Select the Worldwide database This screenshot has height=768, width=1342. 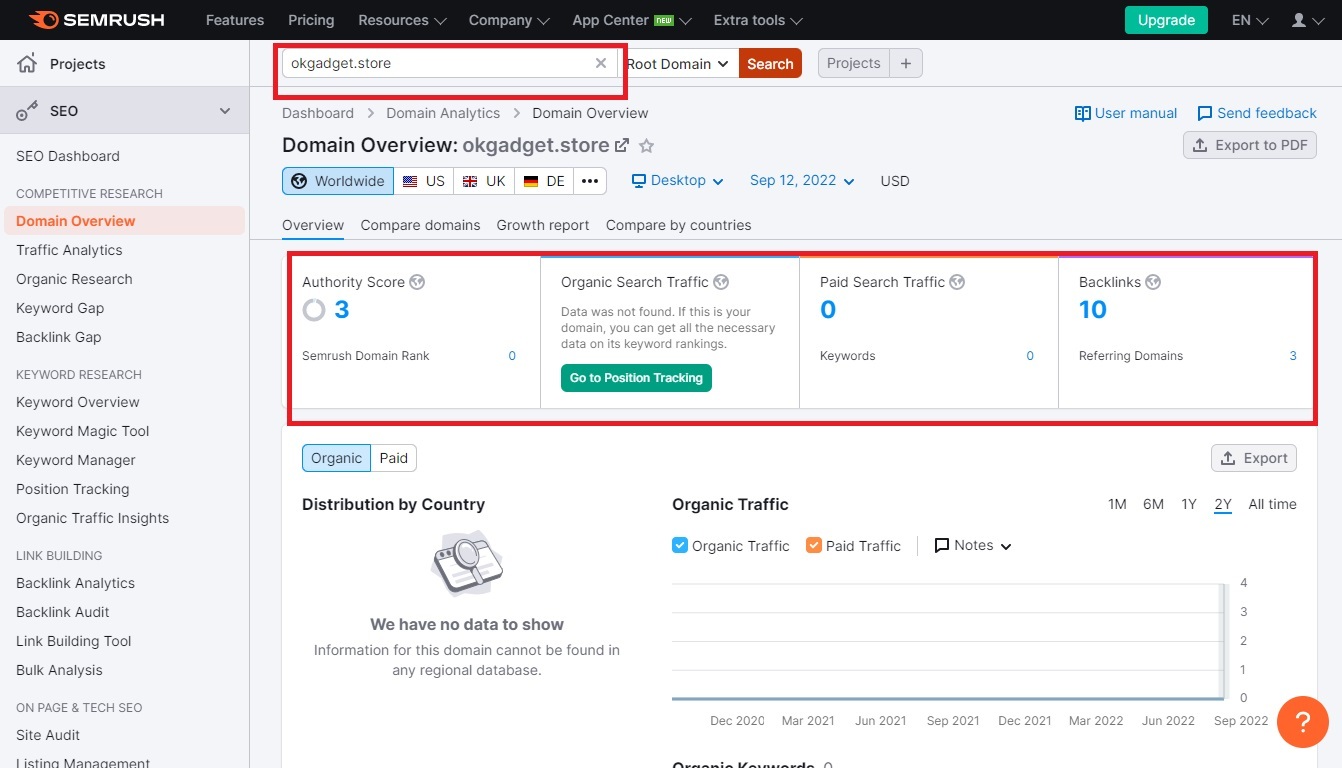(x=337, y=181)
